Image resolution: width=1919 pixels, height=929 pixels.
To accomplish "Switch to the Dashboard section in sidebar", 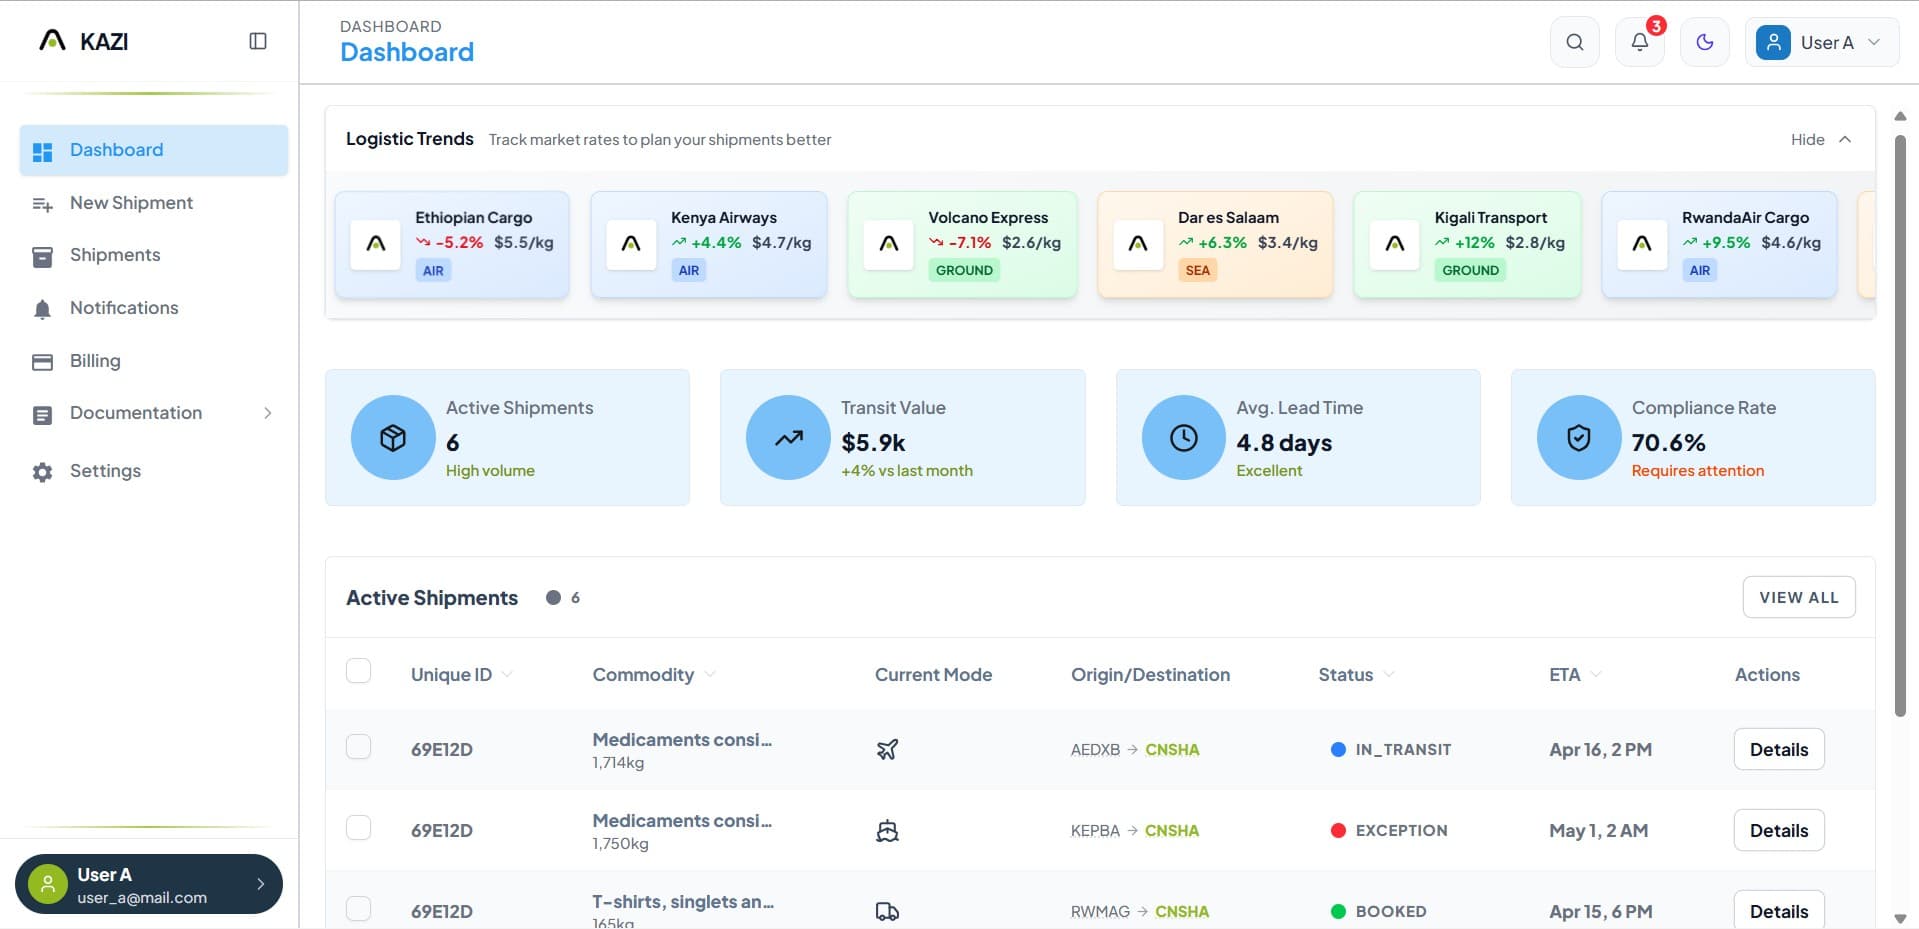I will pyautogui.click(x=116, y=150).
